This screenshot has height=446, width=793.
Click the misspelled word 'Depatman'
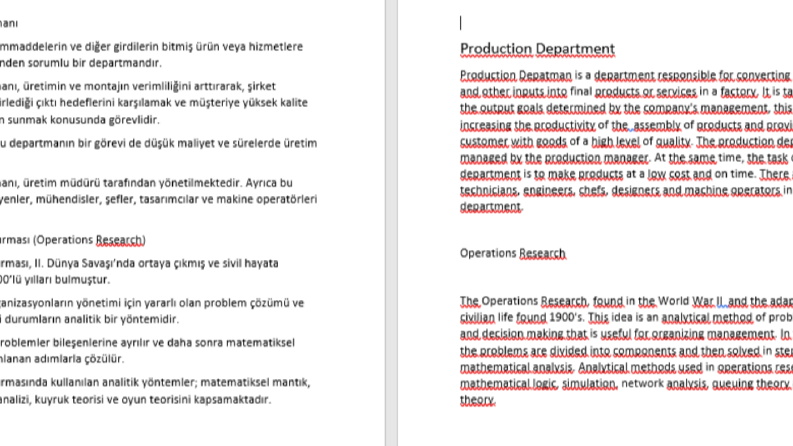pyautogui.click(x=545, y=75)
